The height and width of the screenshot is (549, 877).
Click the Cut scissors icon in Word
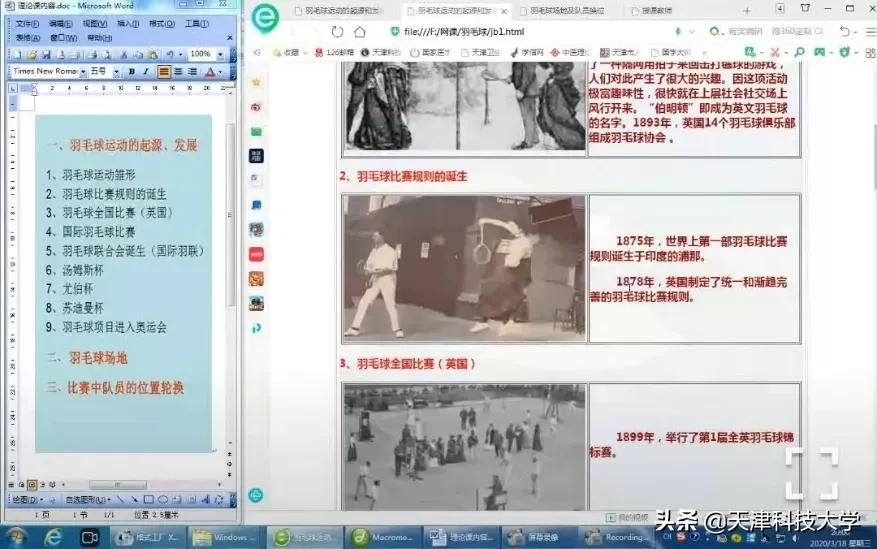click(124, 54)
